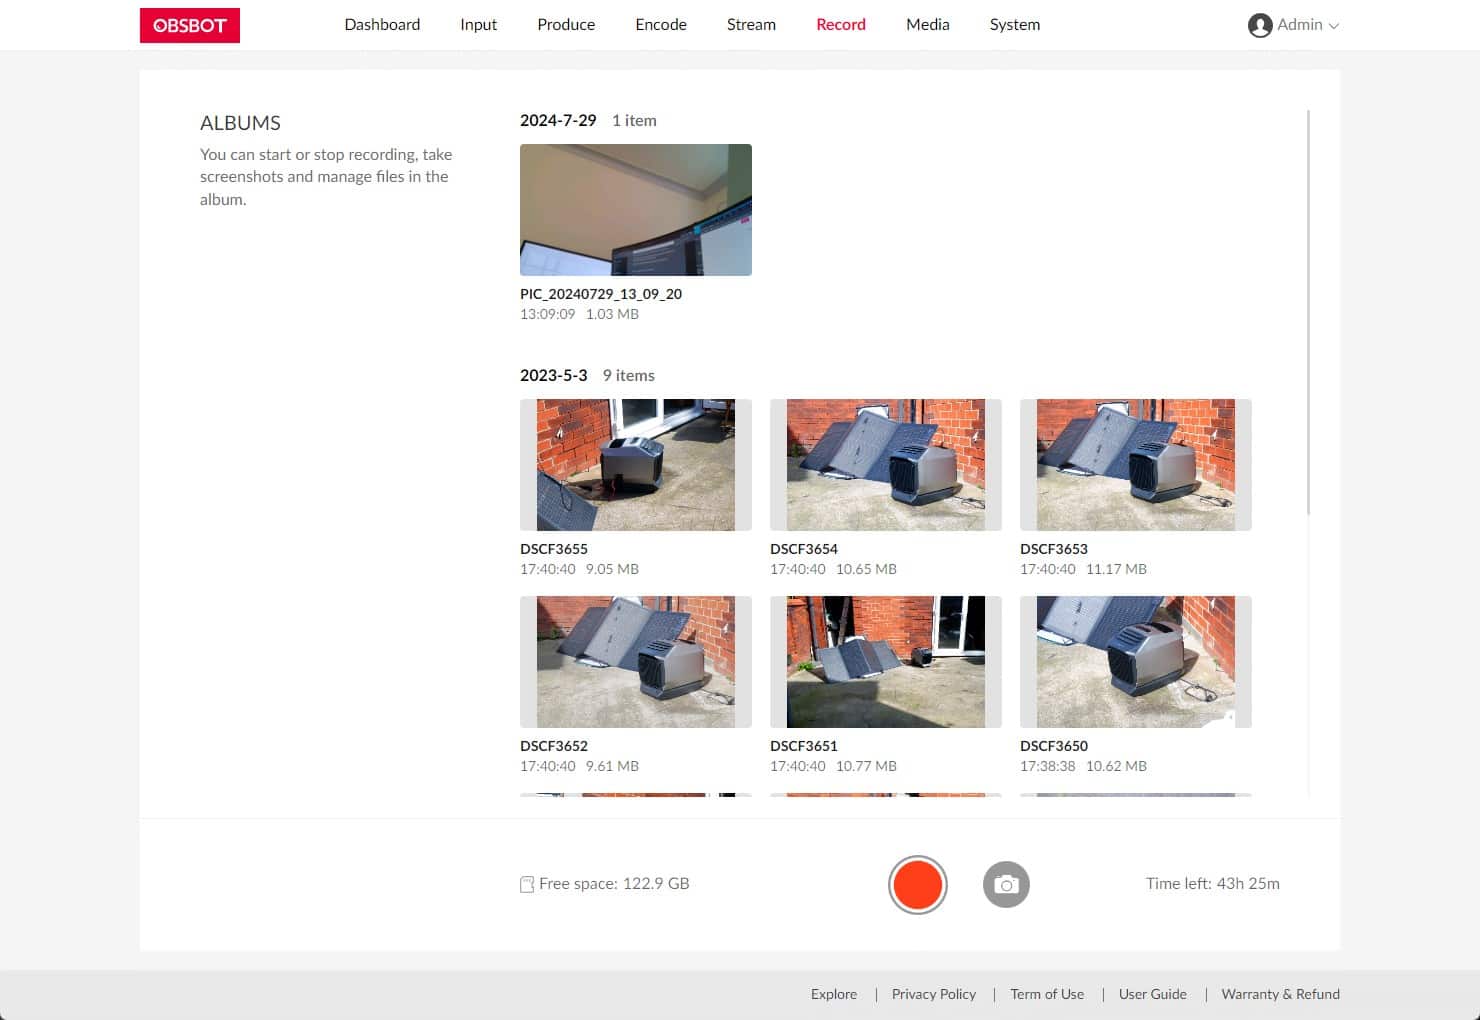Click the OBSBOT logo

190,25
